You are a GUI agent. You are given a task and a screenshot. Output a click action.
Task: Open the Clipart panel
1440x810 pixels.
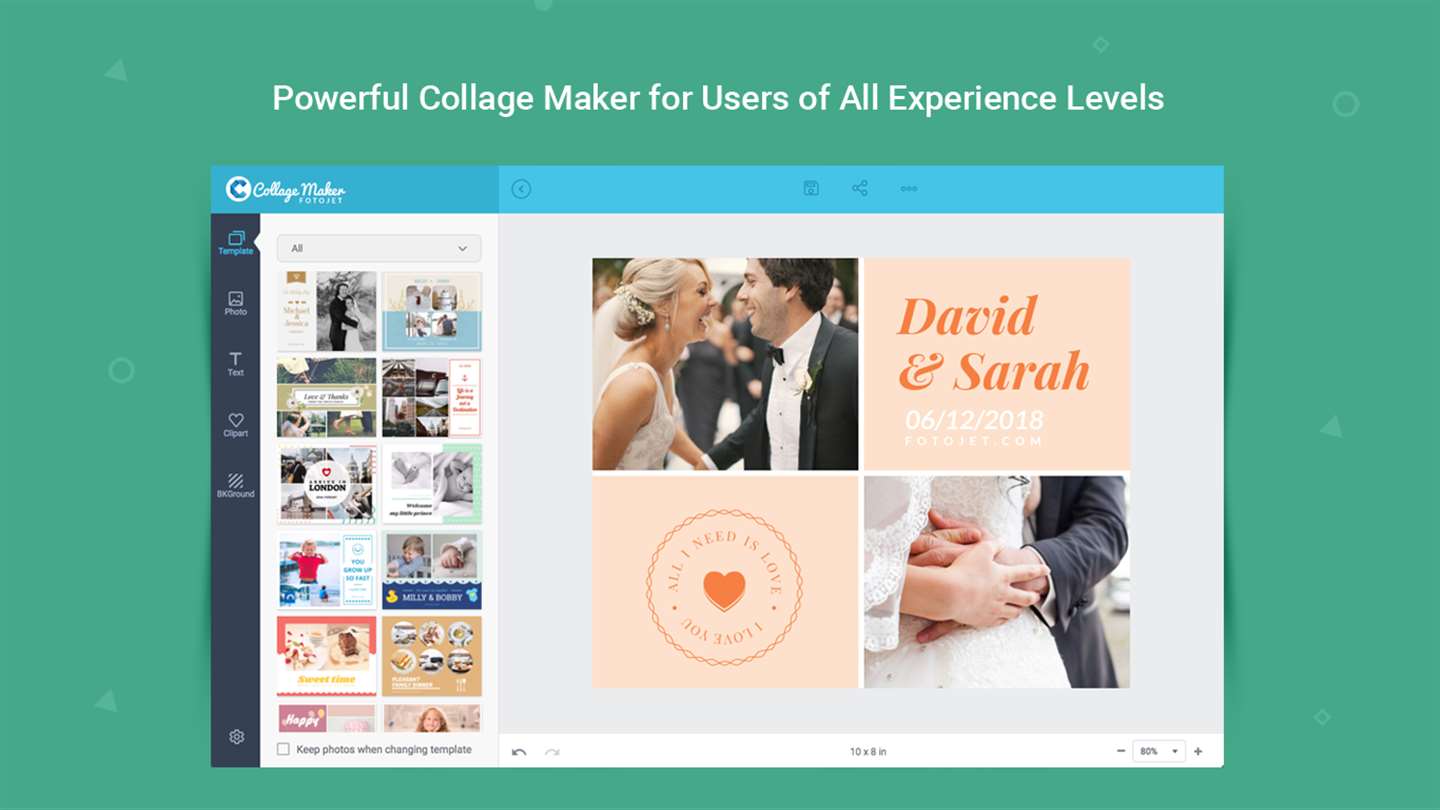(236, 425)
